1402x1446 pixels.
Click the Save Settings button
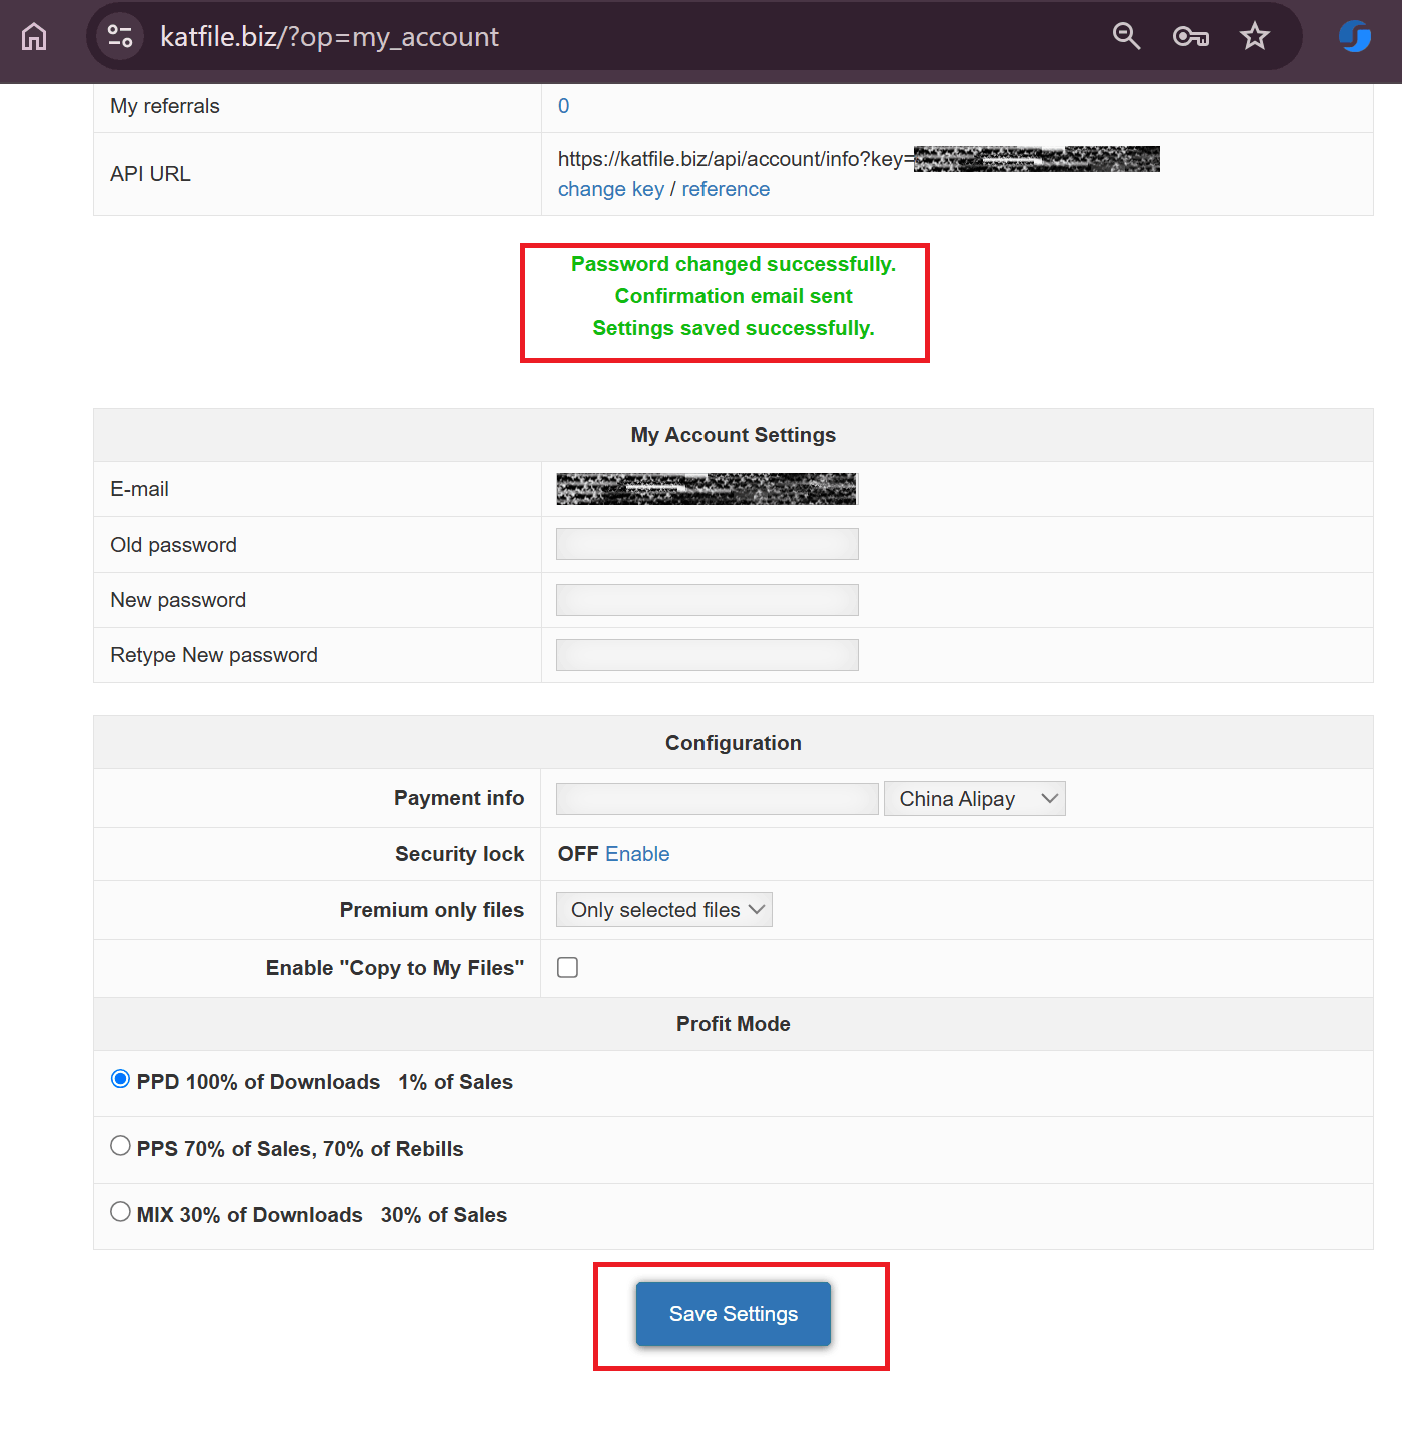pyautogui.click(x=733, y=1314)
